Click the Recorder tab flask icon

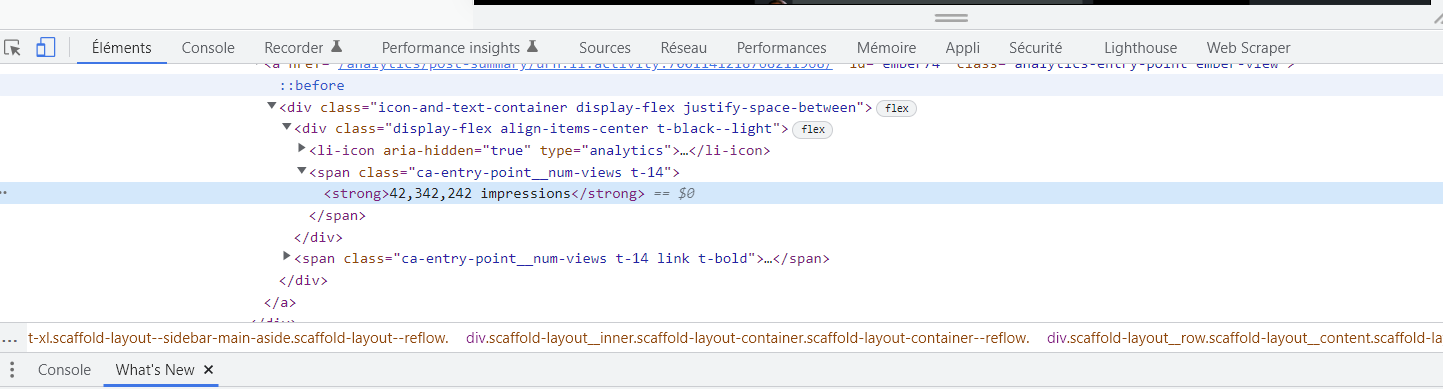point(337,47)
